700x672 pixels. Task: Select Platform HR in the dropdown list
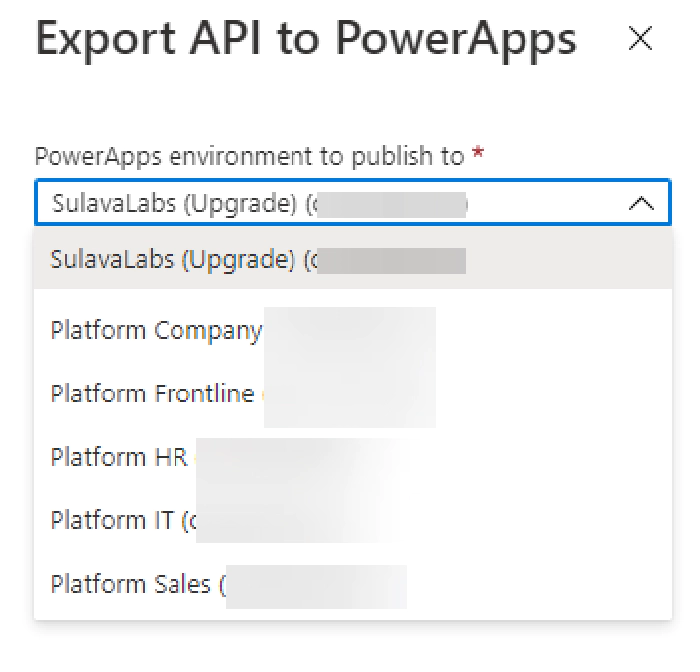(x=119, y=457)
